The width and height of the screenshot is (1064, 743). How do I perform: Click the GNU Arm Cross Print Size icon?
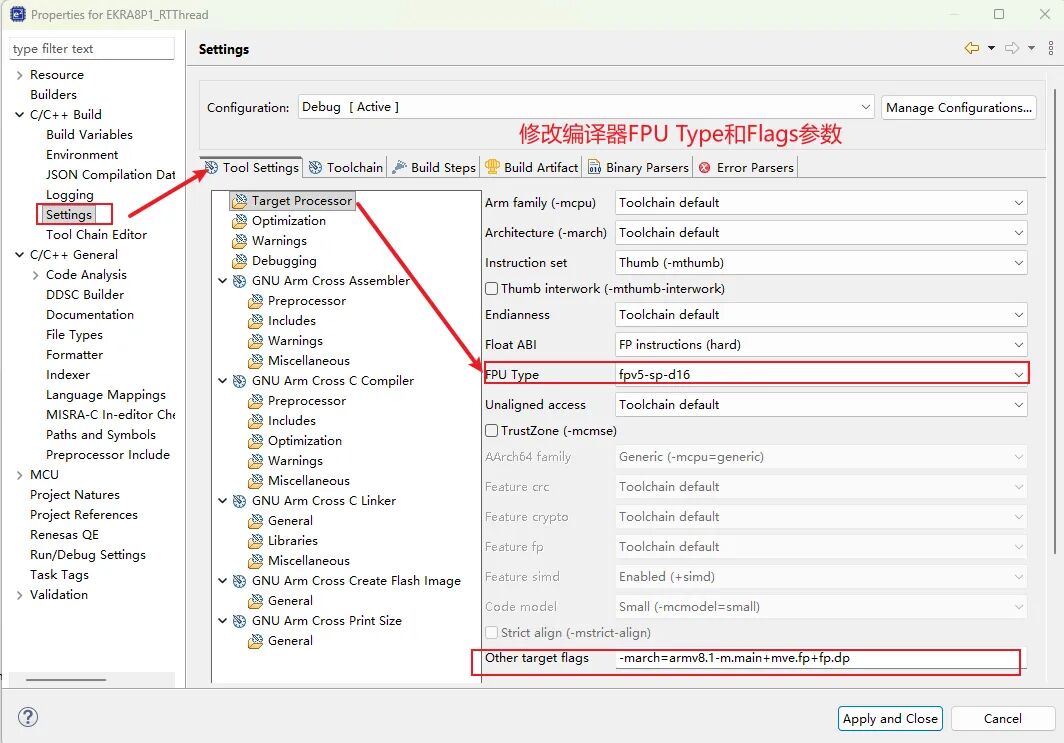pos(240,621)
